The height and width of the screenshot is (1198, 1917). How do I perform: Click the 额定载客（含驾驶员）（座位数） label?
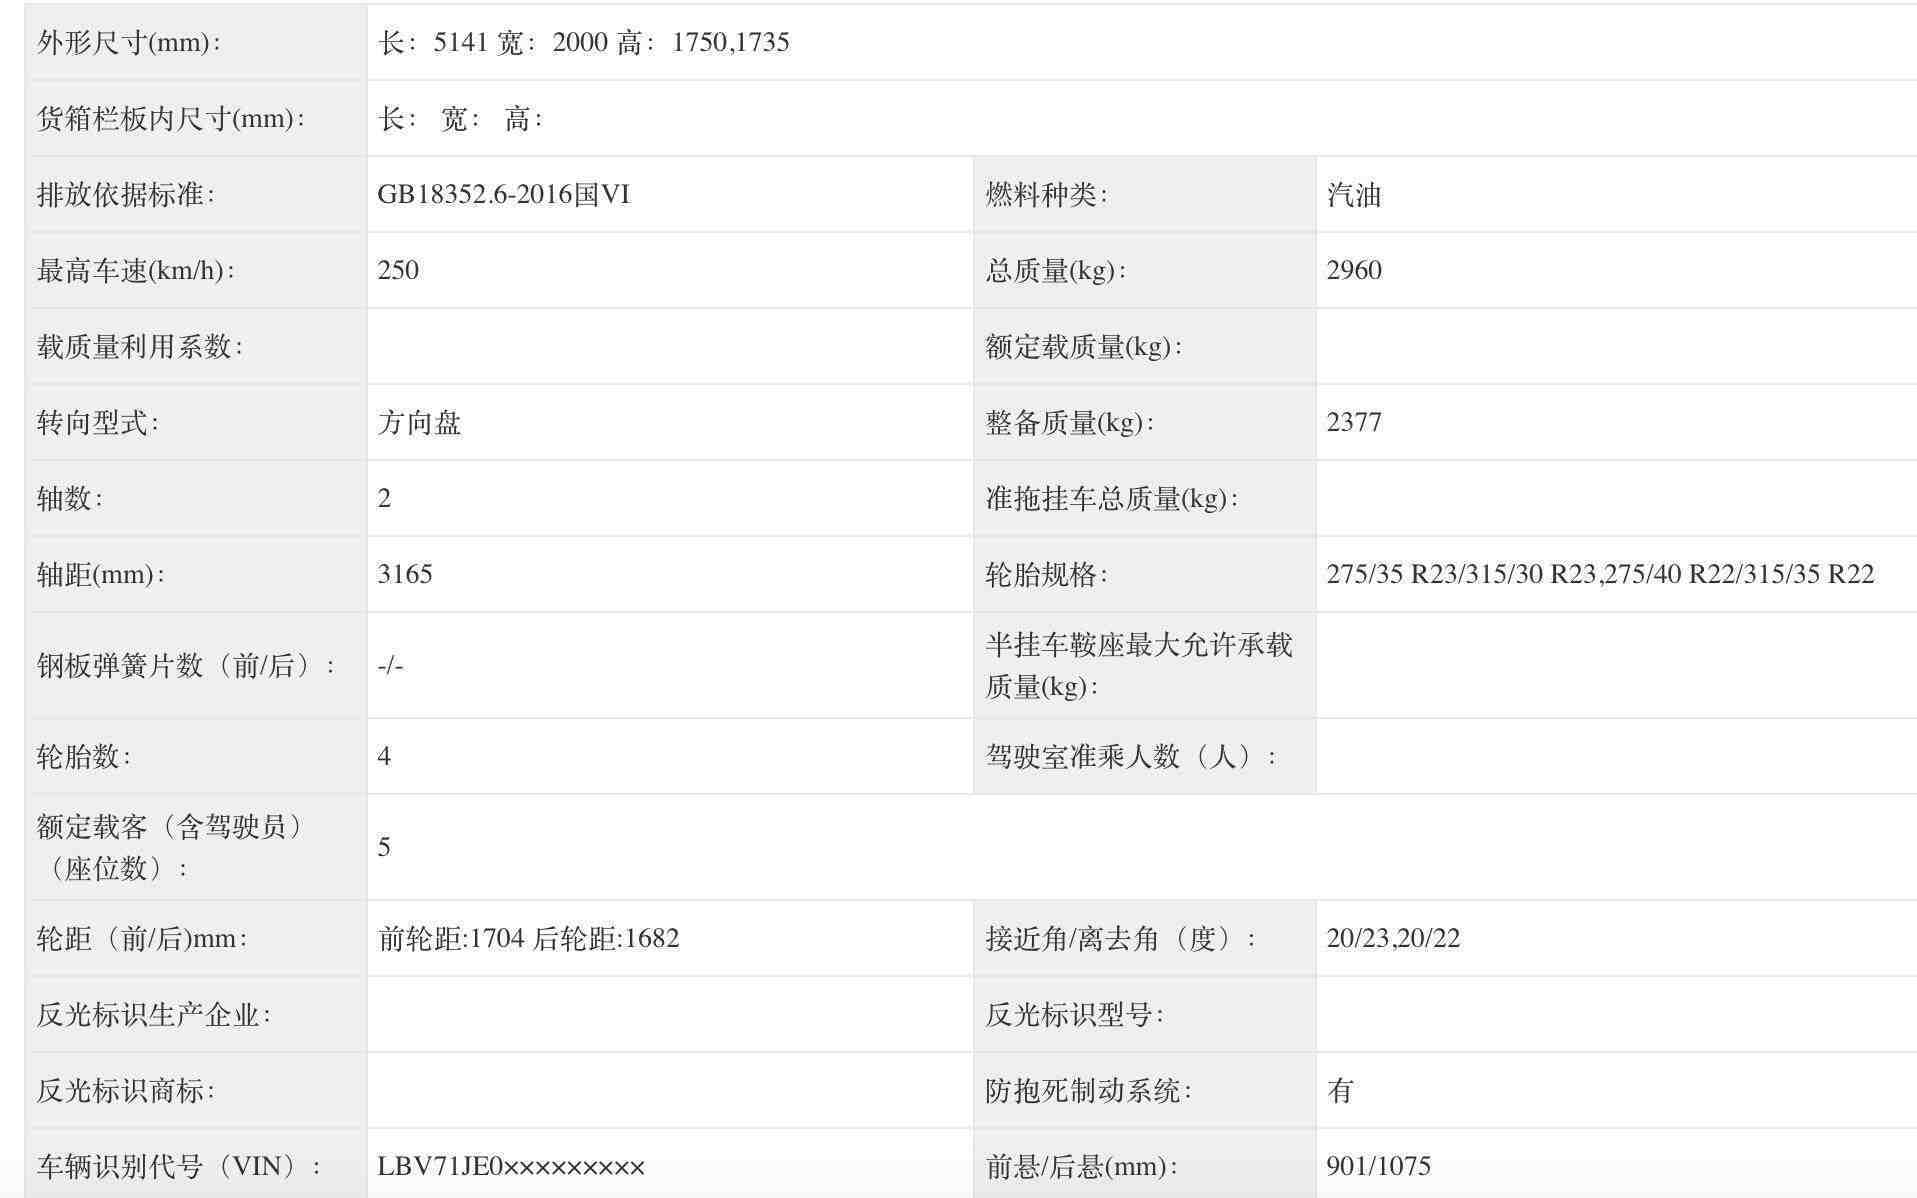click(171, 847)
